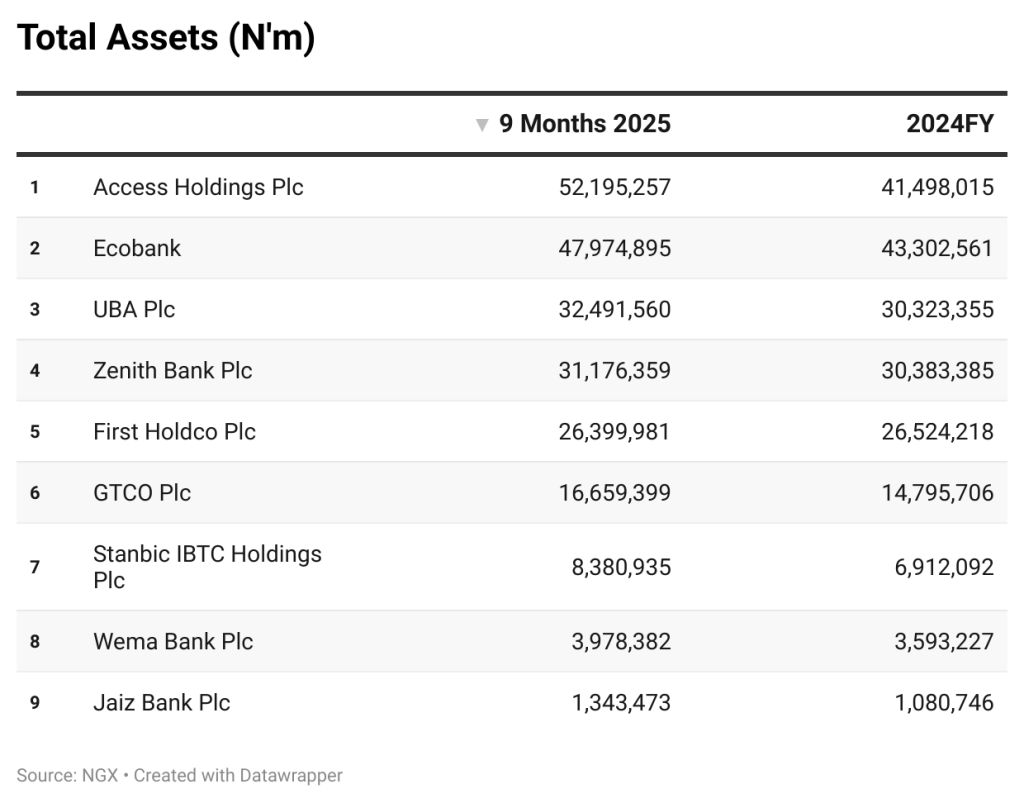Sort by the 9 Months 2025 column header

coord(585,124)
